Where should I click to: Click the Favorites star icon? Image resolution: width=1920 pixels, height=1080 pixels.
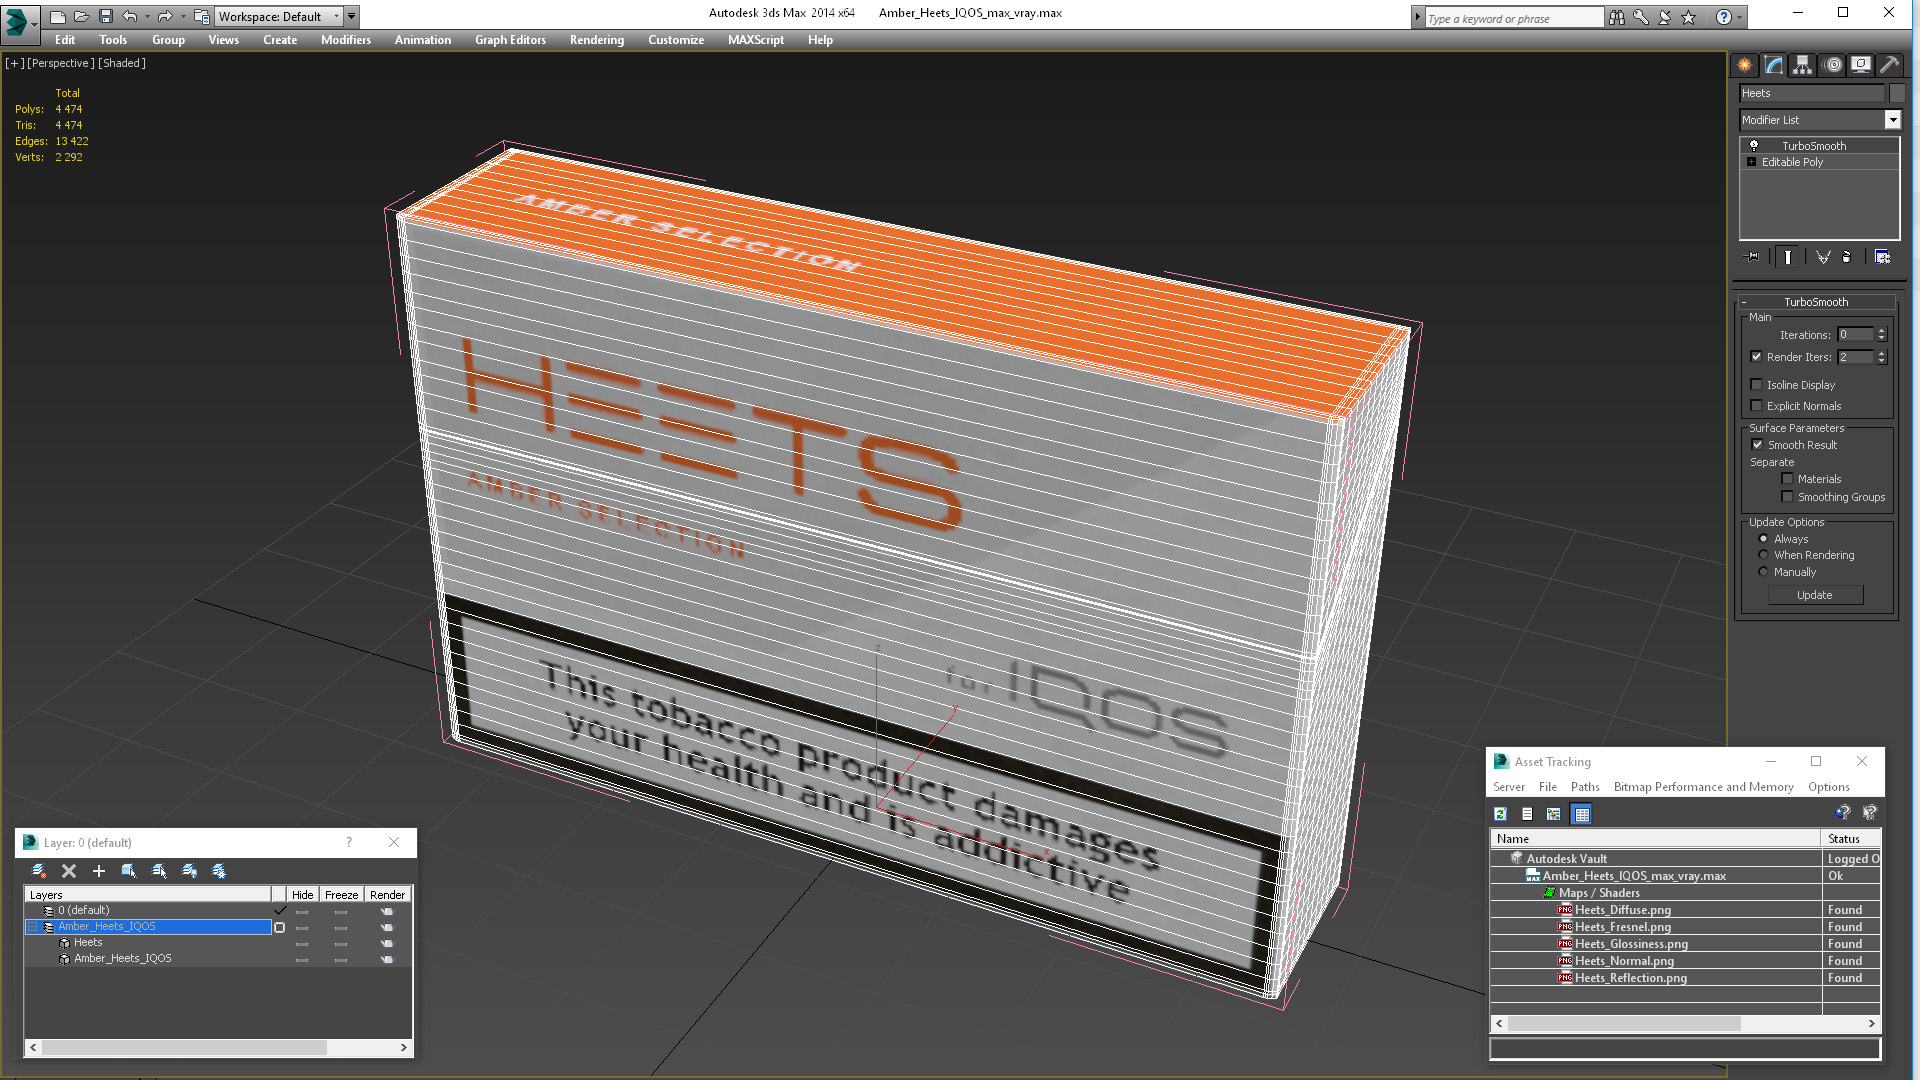click(x=1689, y=17)
